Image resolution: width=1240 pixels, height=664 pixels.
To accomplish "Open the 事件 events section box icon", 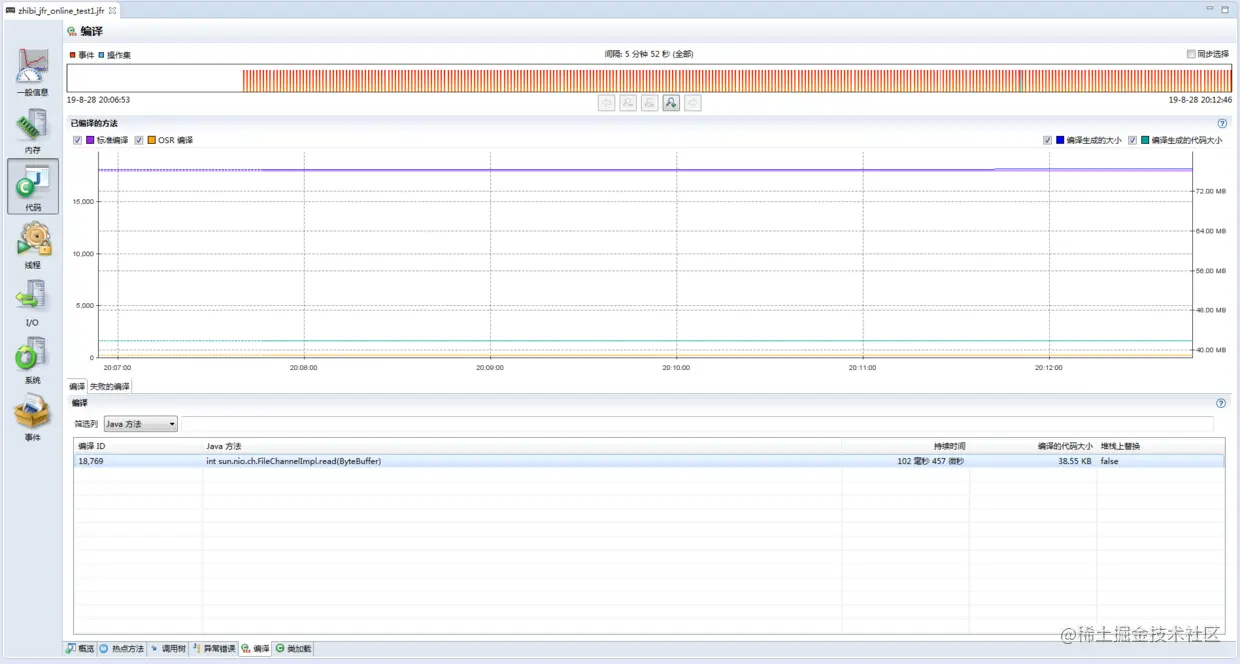I will click(32, 417).
